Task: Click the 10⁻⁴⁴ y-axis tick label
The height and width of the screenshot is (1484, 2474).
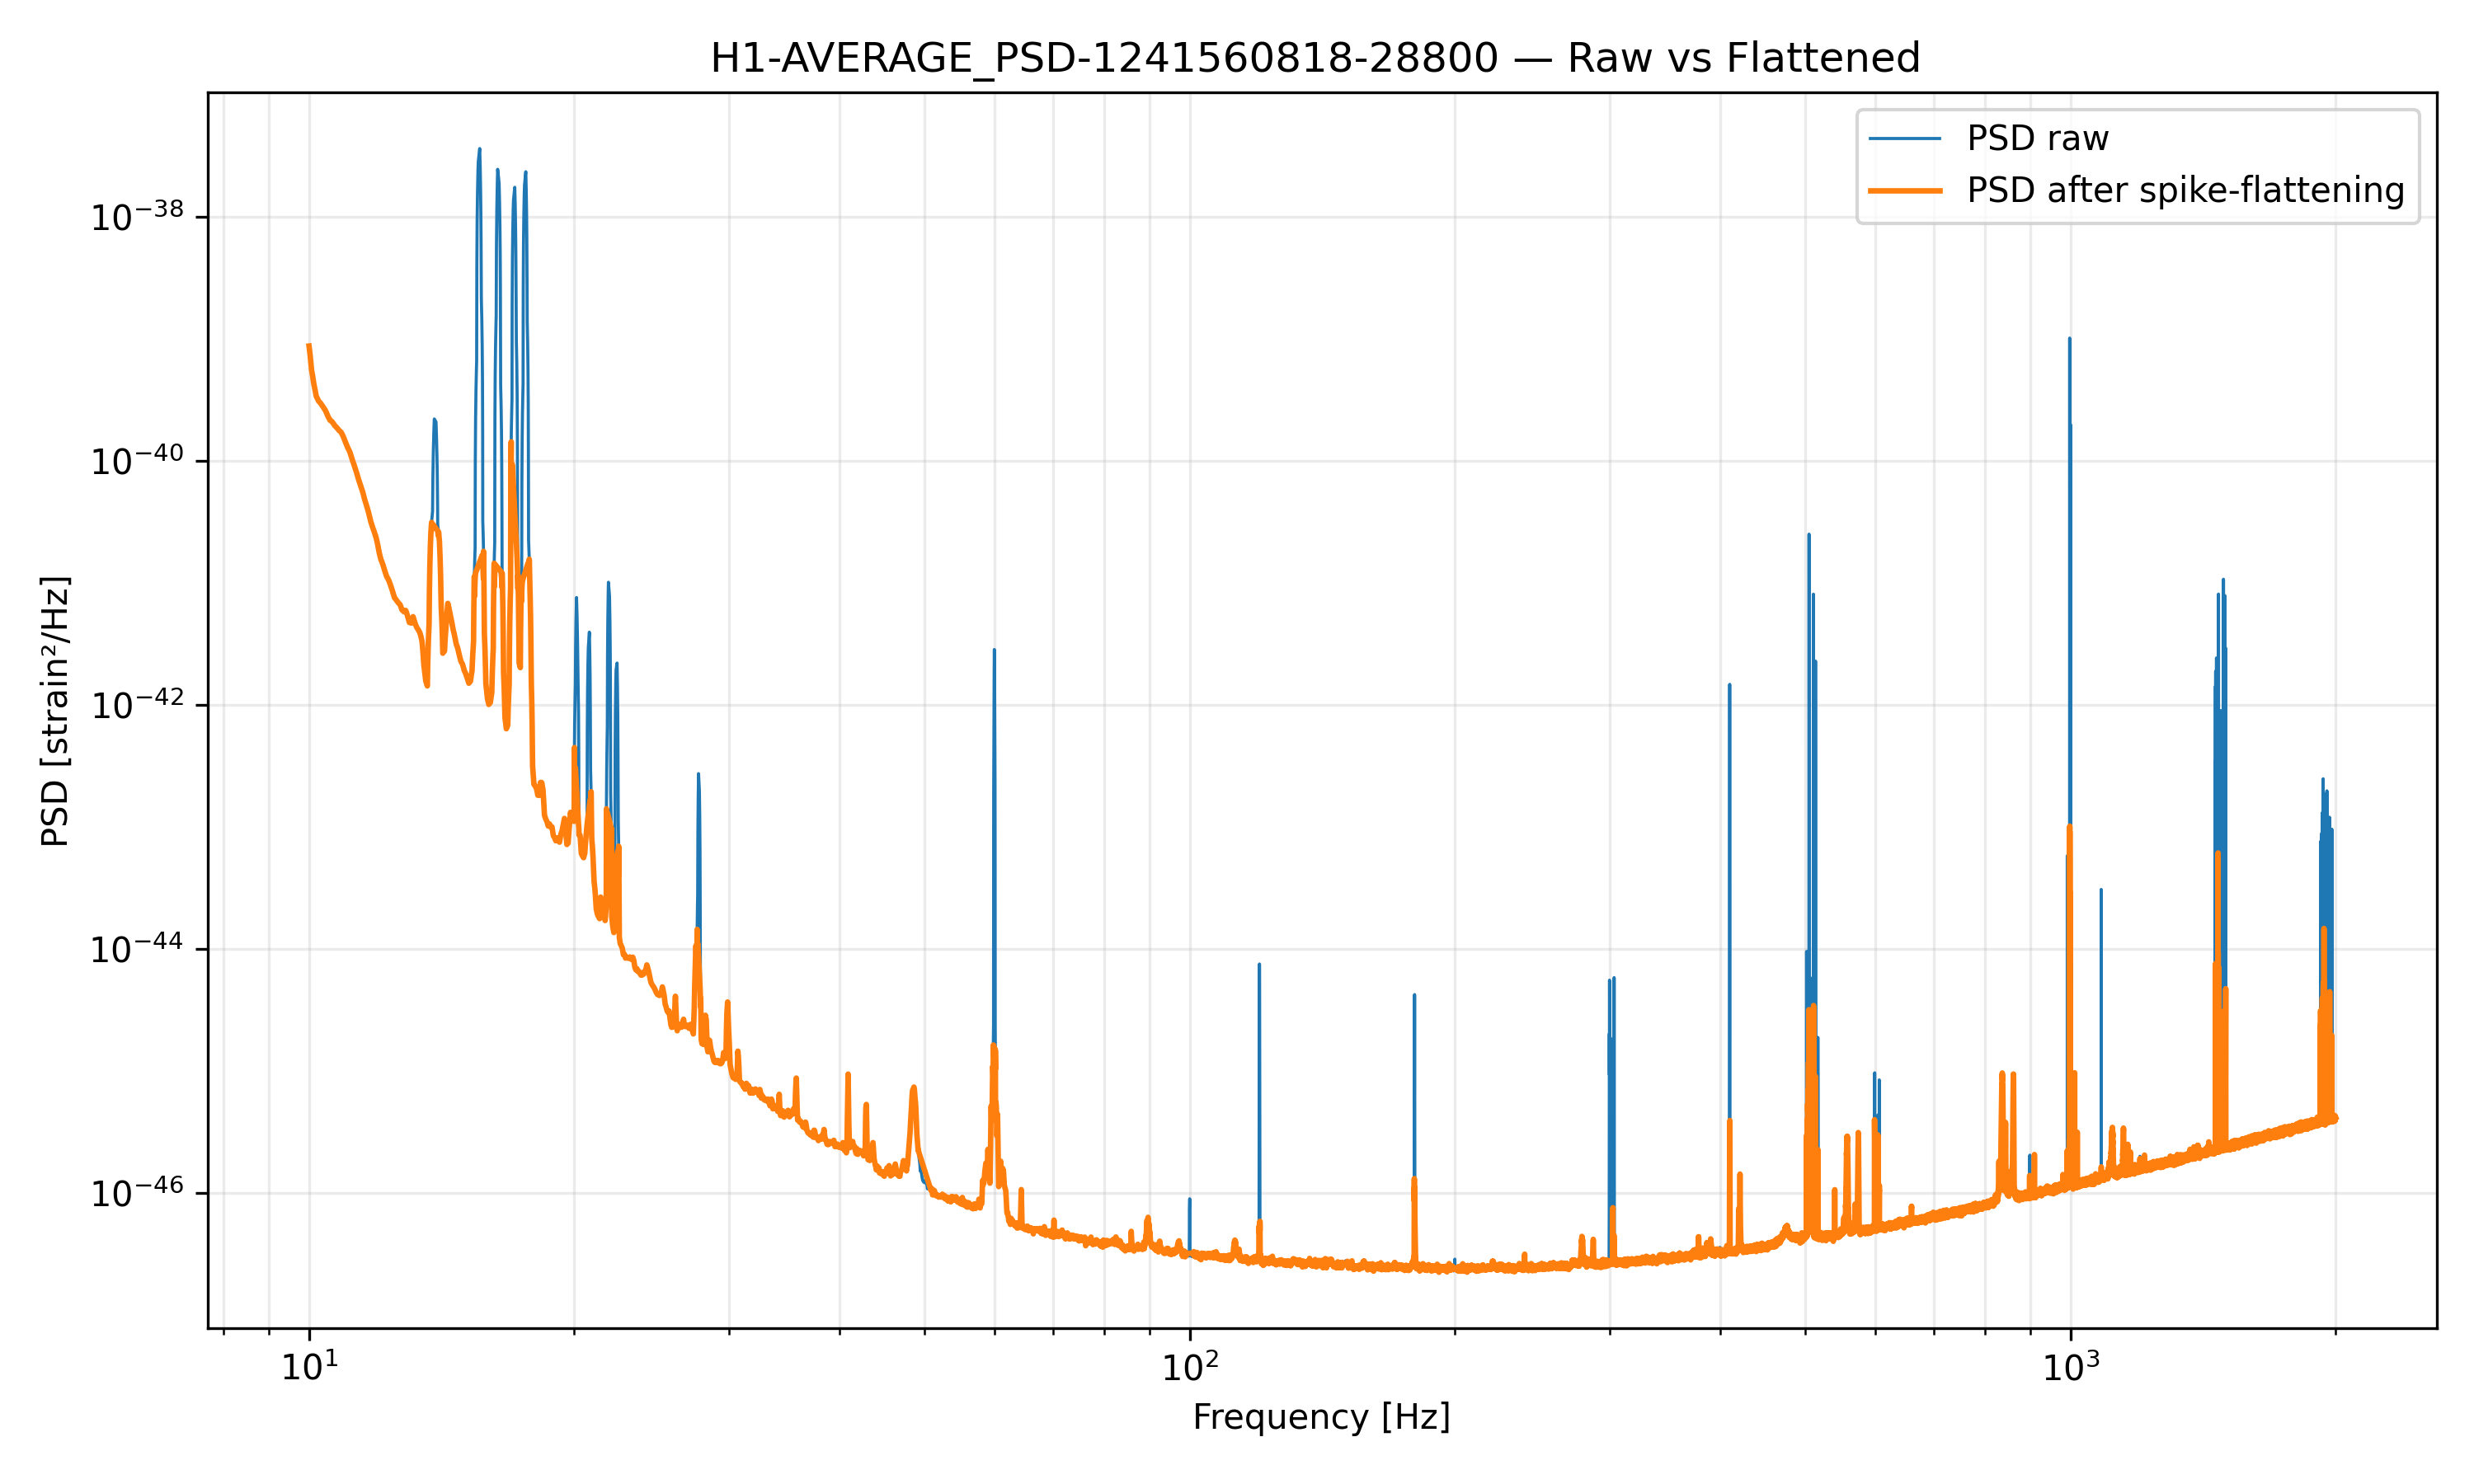Action: [137, 949]
